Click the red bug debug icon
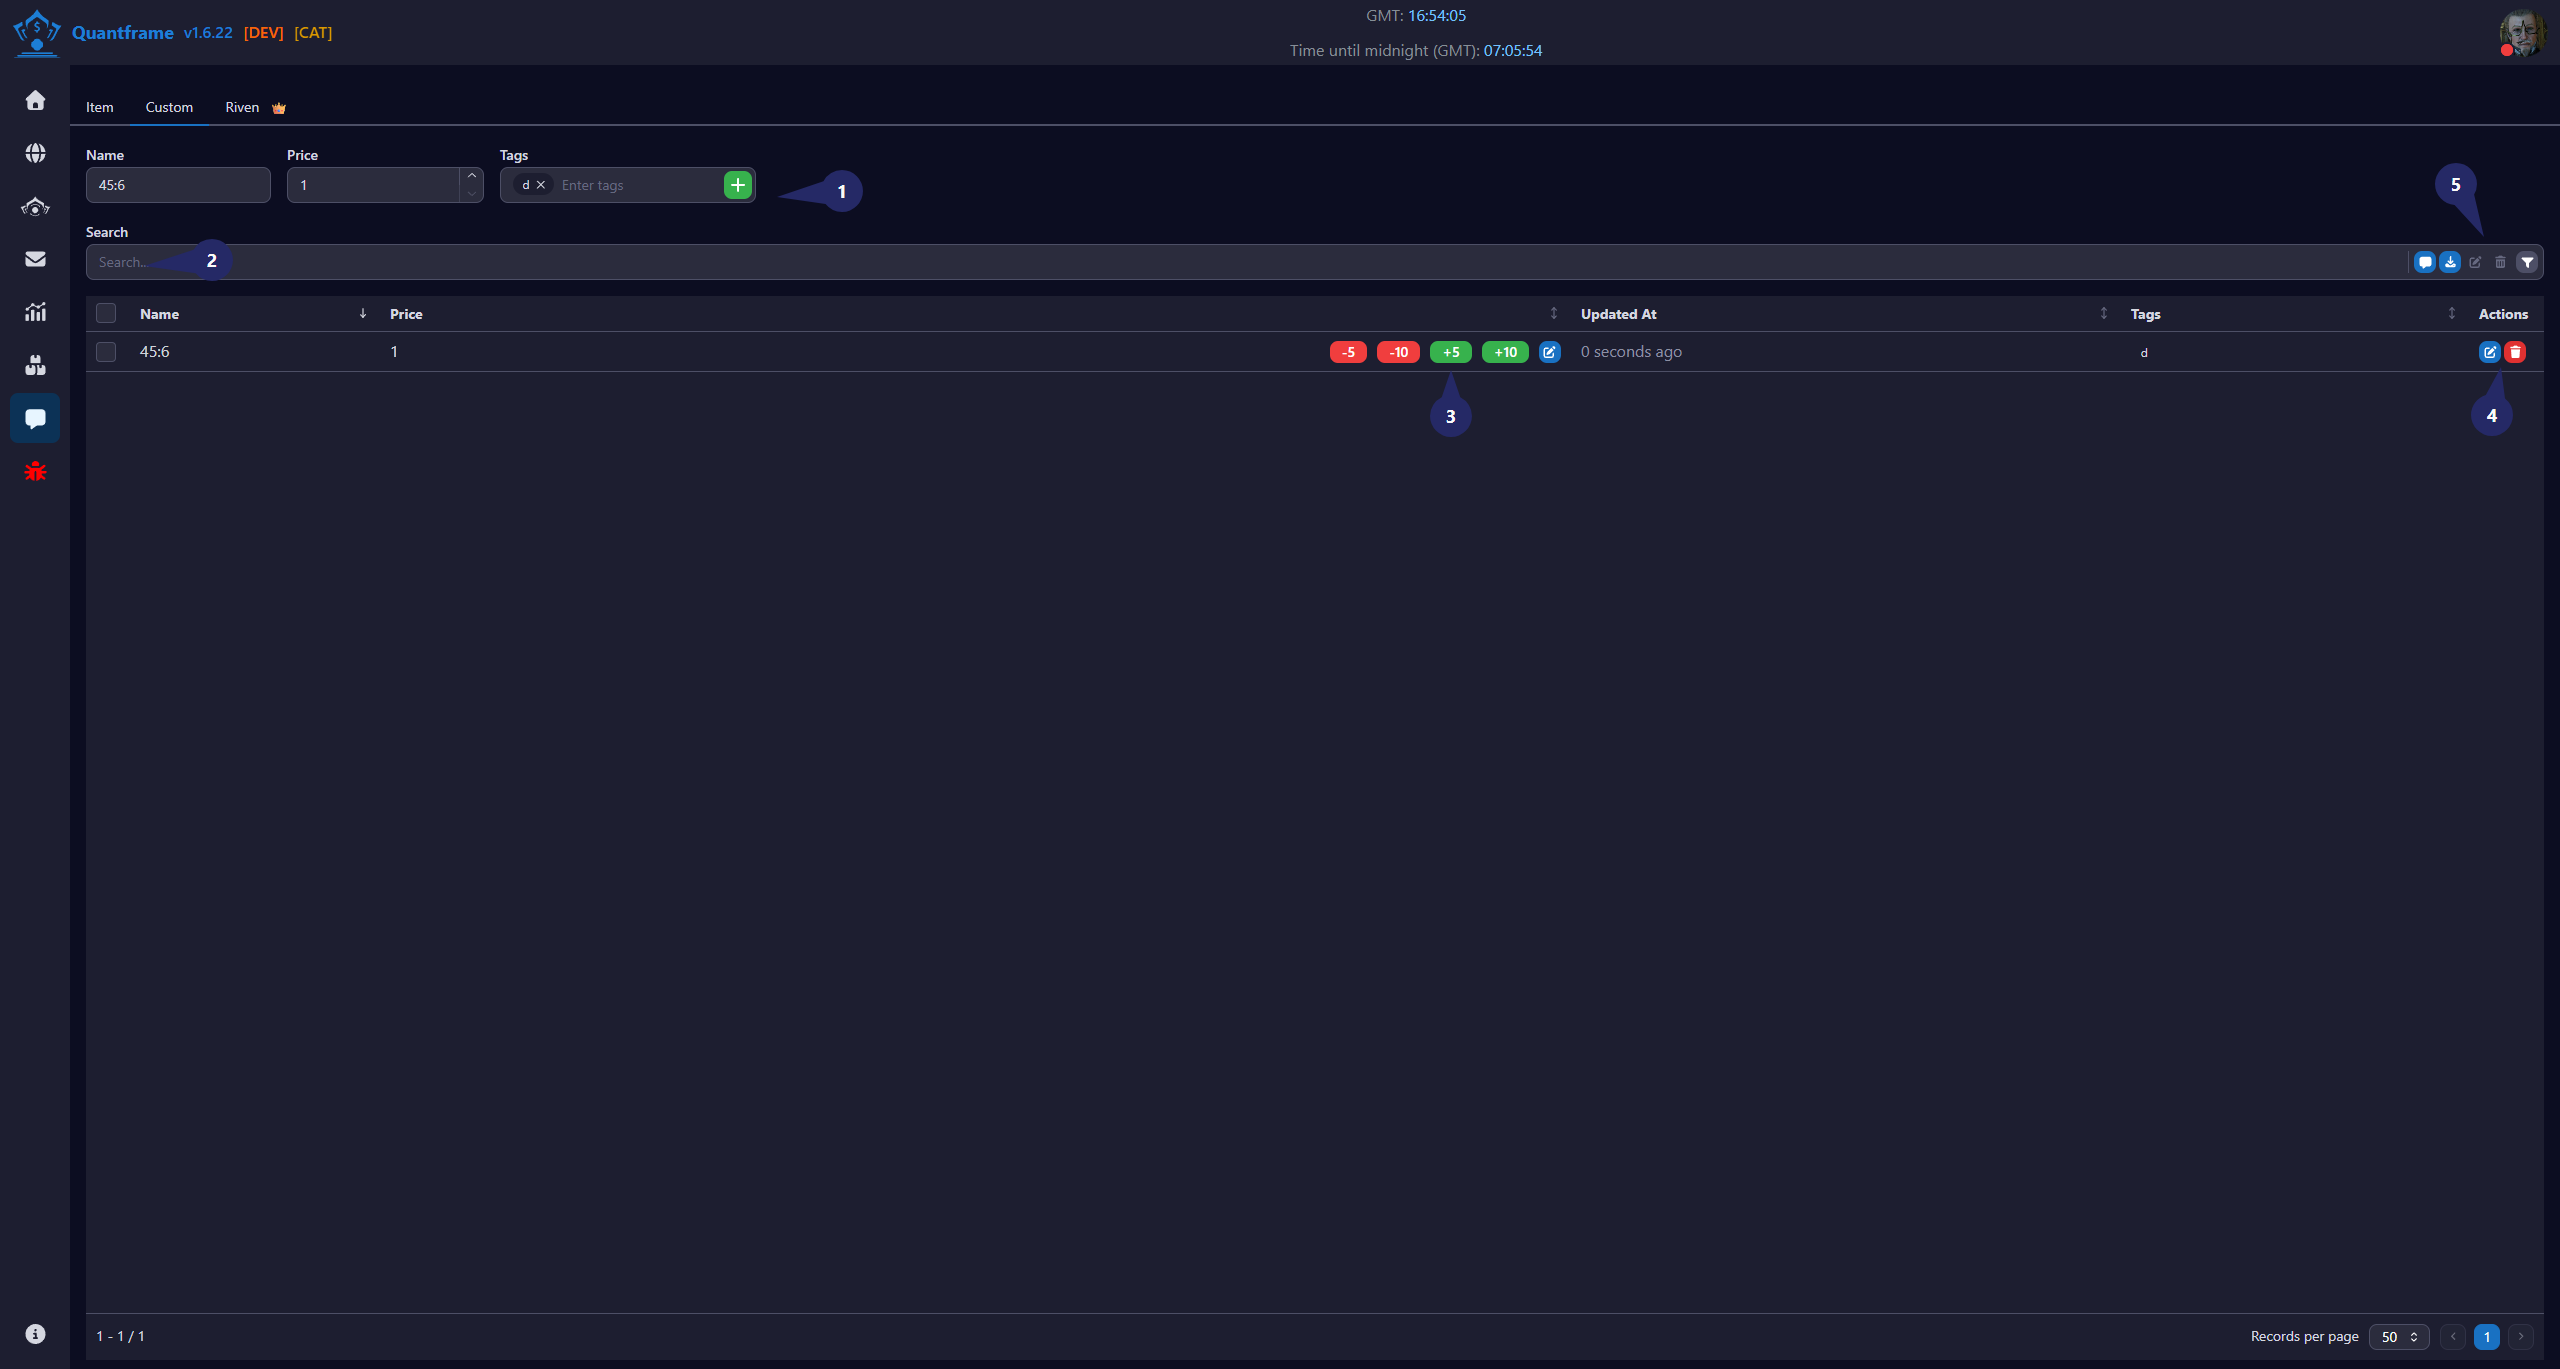The image size is (2560, 1369). 35,471
